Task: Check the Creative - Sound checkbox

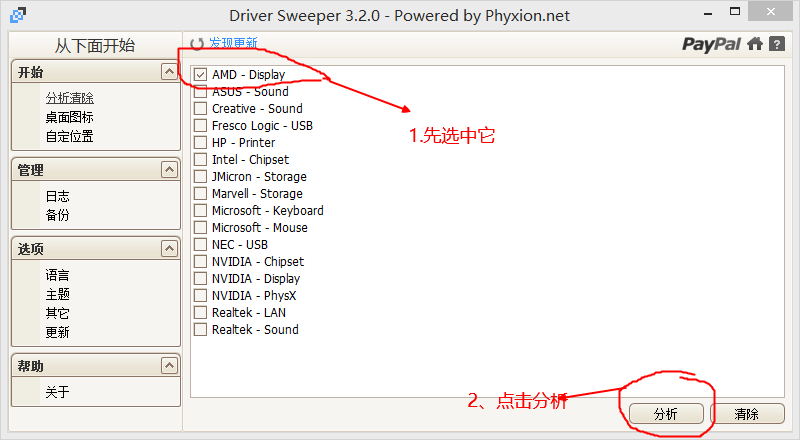Action: (x=201, y=109)
